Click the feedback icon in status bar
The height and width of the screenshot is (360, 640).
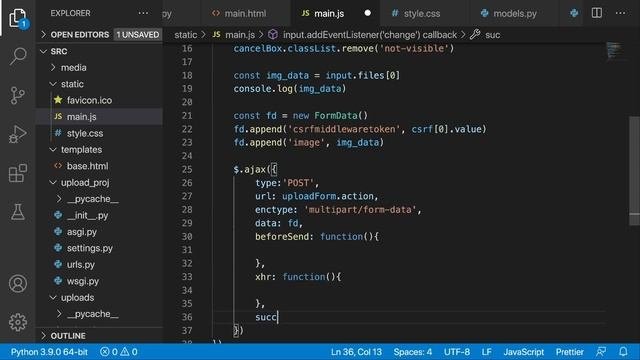click(x=601, y=351)
